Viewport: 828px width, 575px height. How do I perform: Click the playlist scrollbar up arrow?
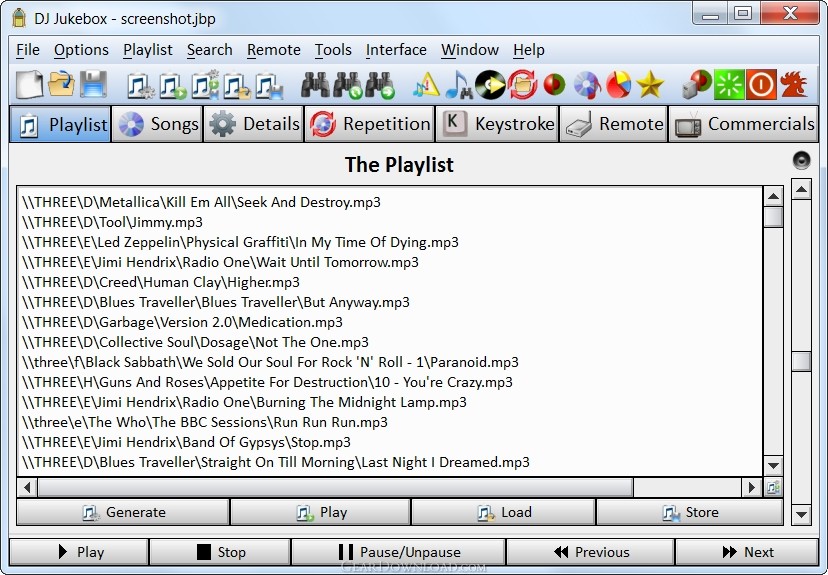tap(773, 196)
